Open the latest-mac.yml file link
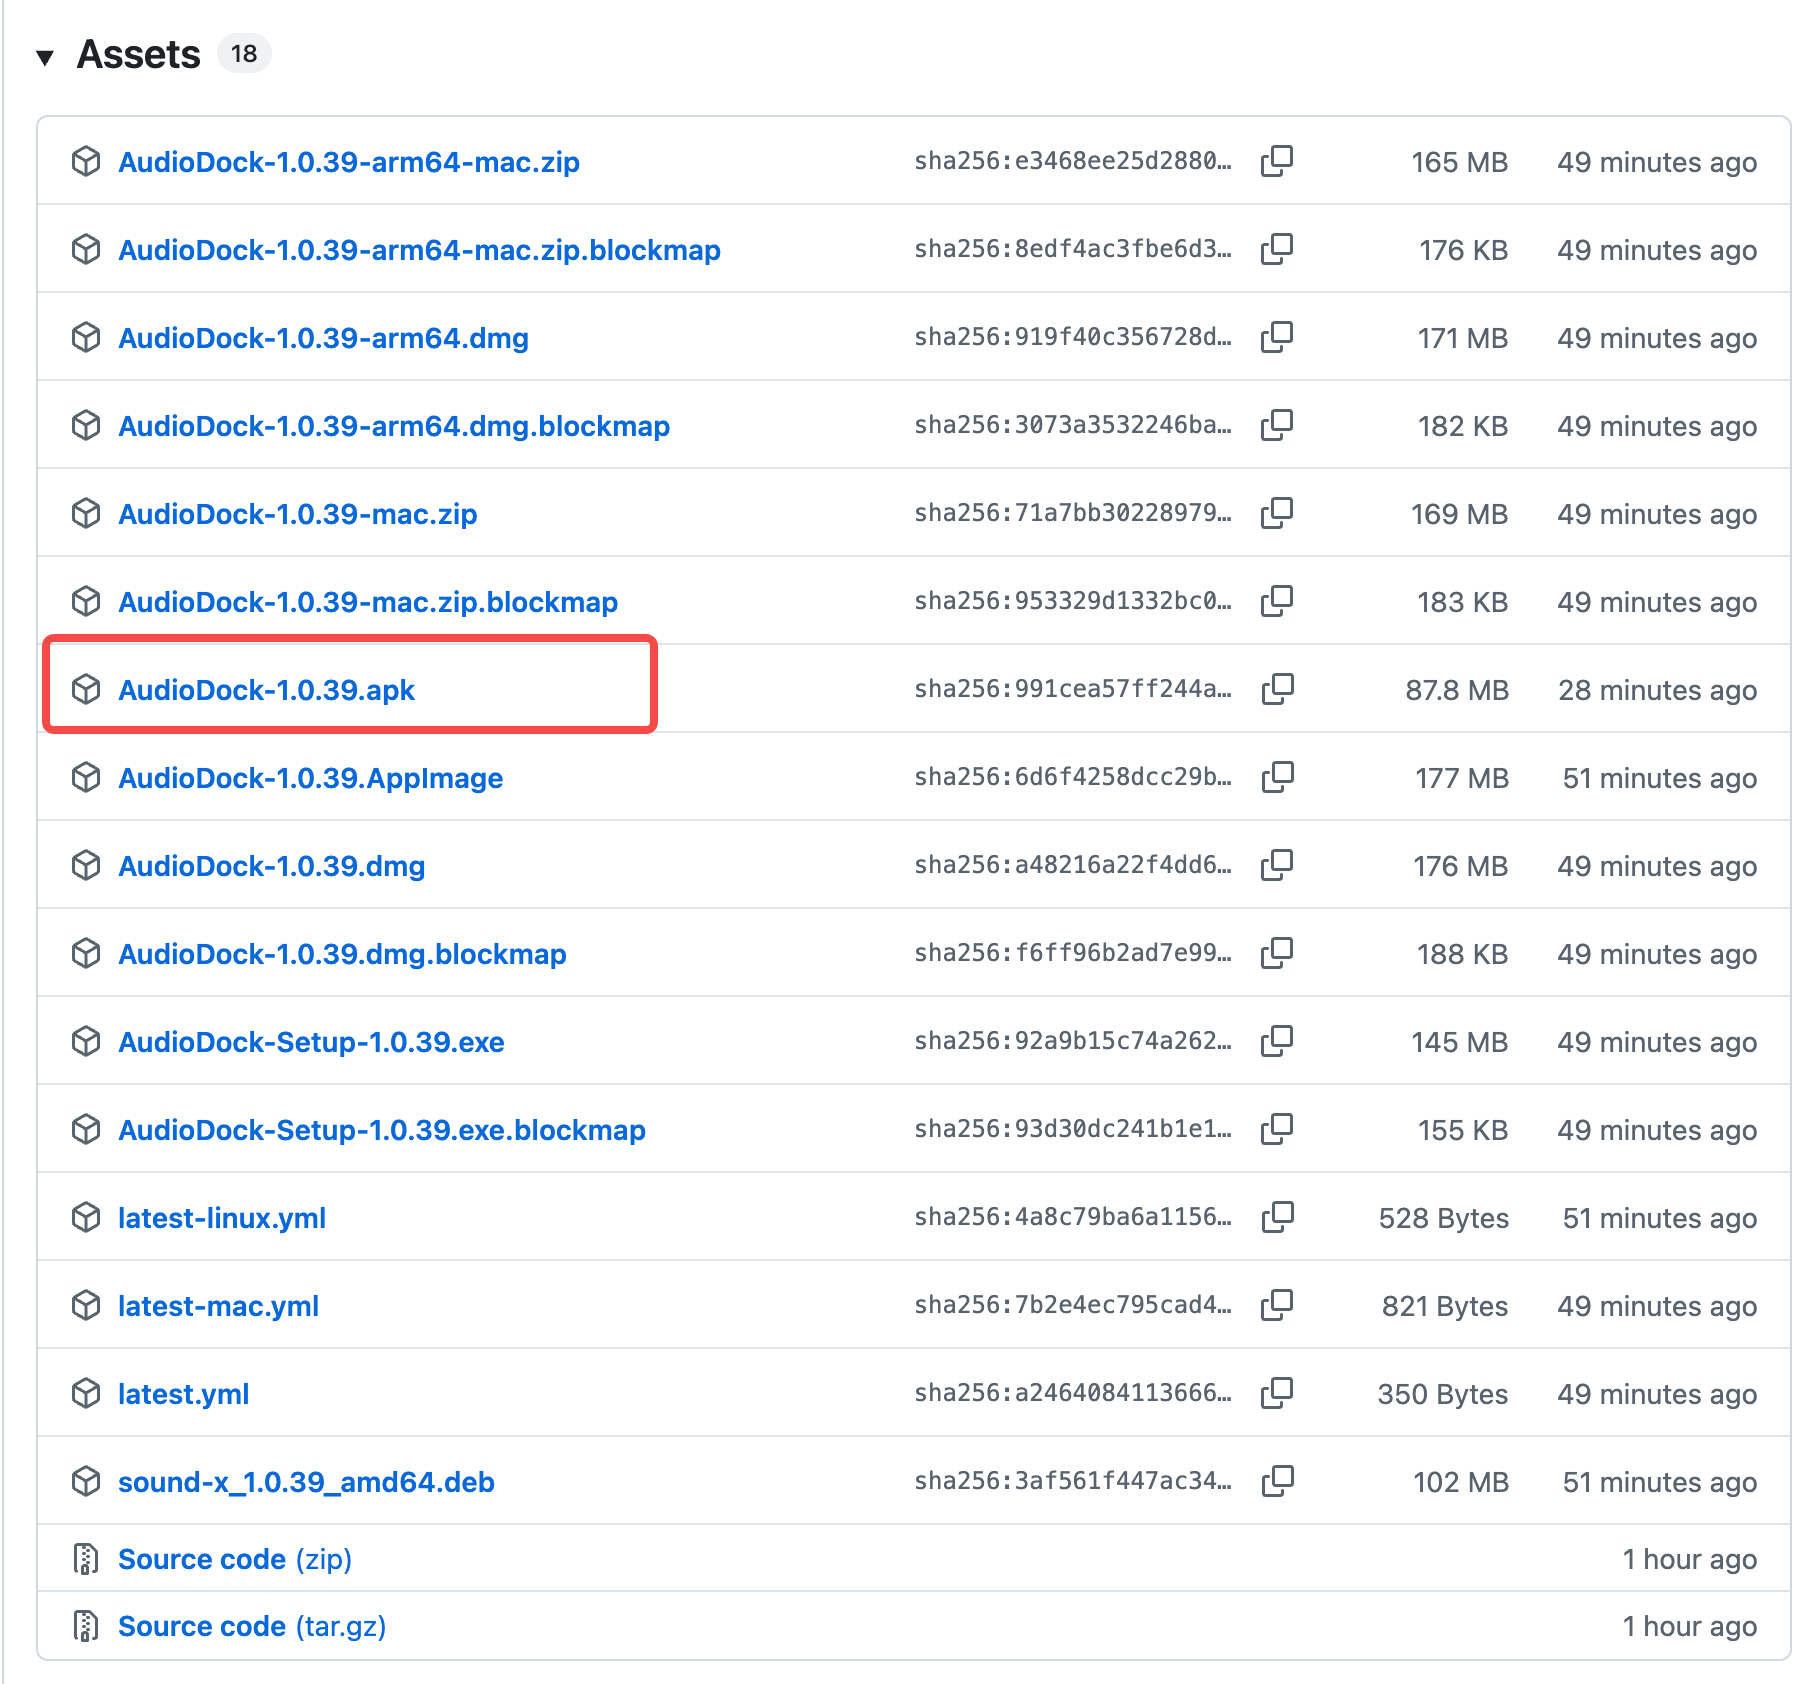Screen dimensions: 1818x1684 coord(218,1306)
